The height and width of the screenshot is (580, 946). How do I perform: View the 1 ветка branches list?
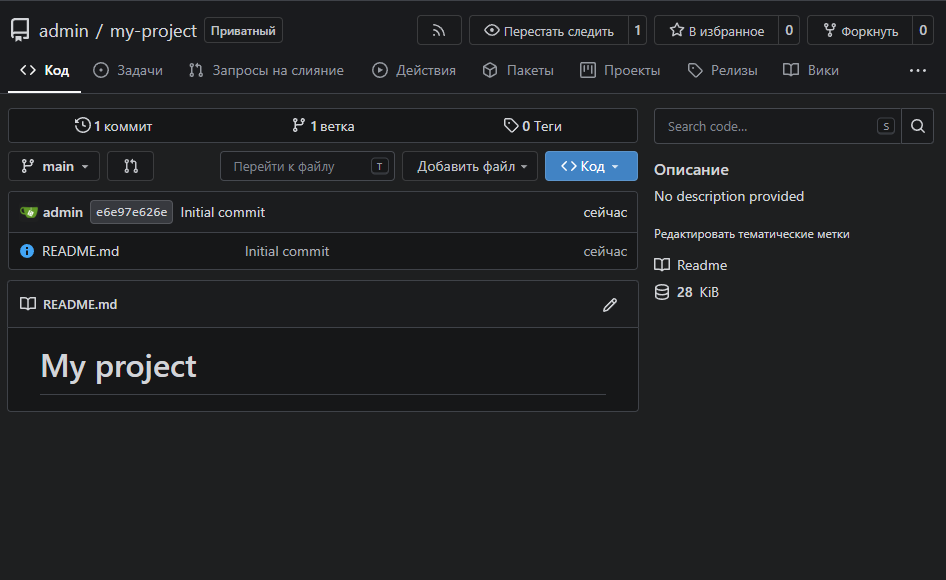pyautogui.click(x=323, y=126)
